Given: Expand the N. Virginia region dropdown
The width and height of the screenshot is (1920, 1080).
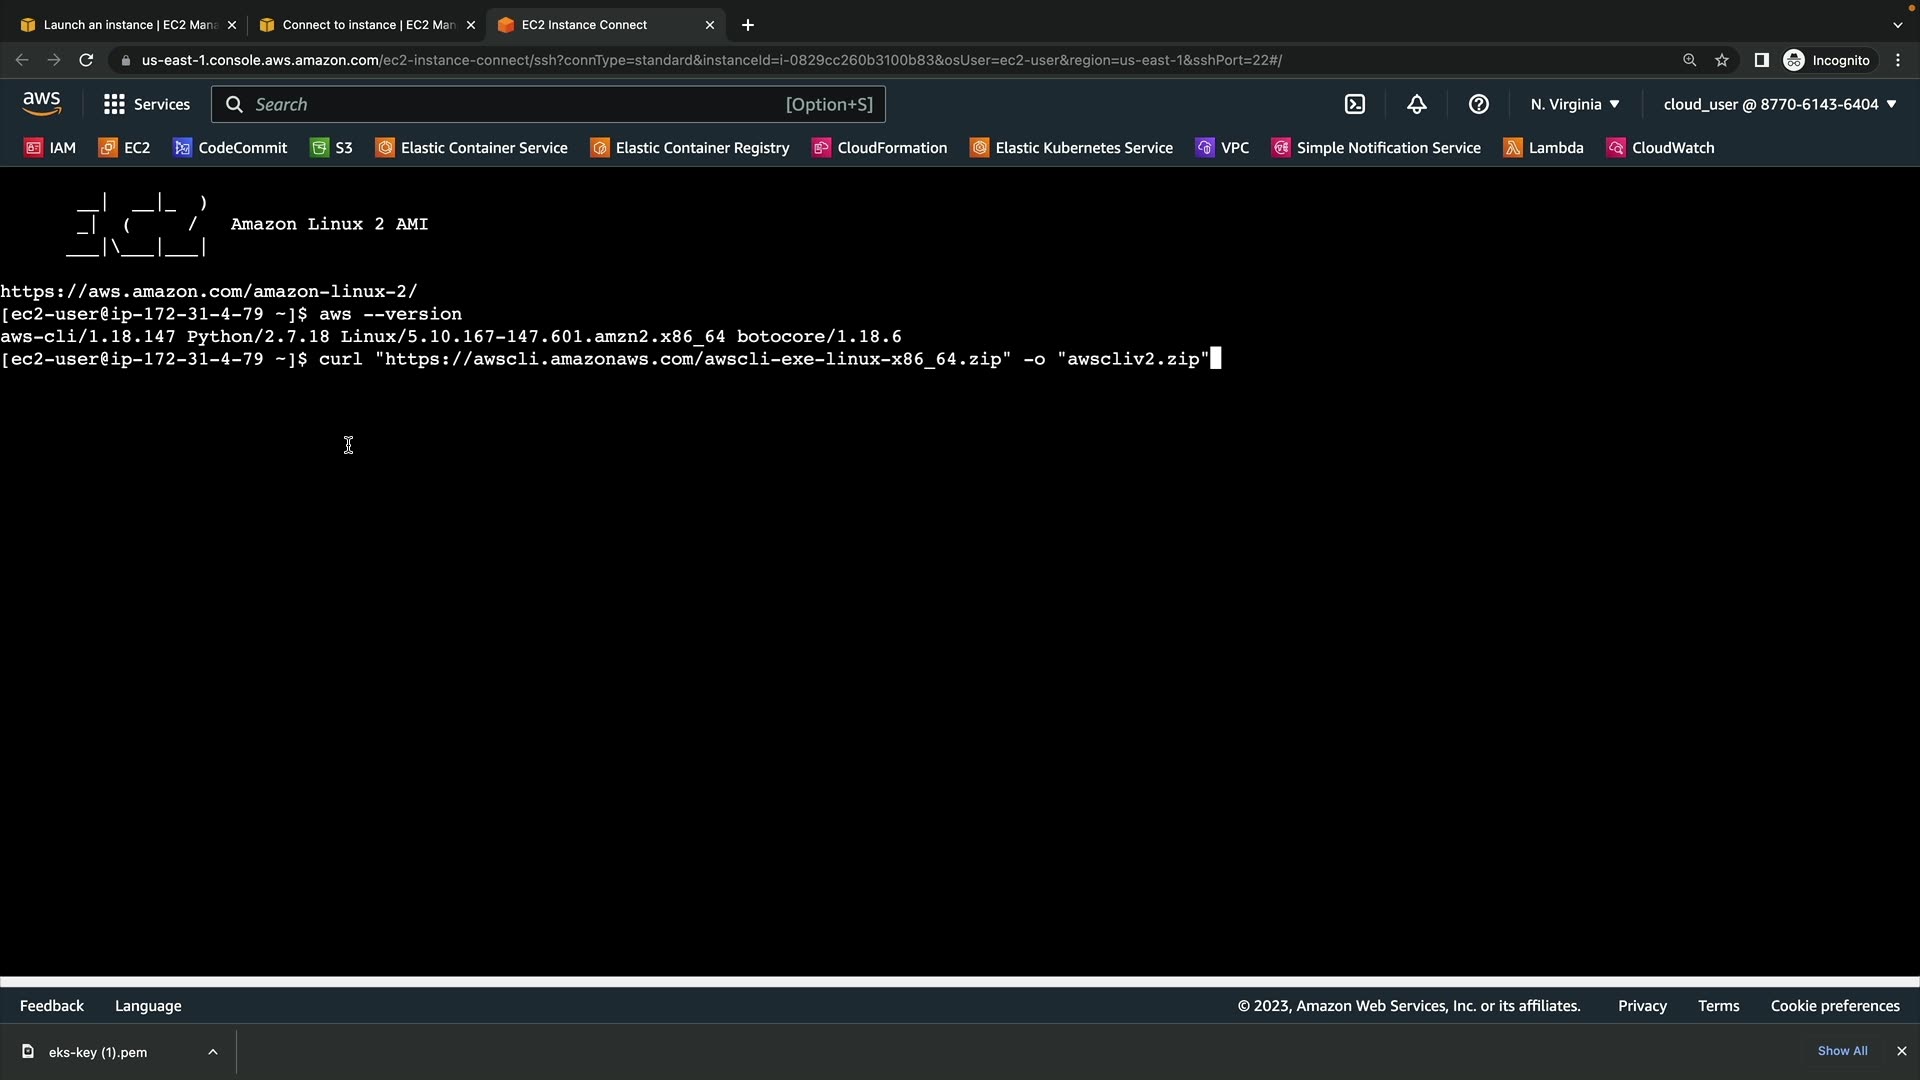Looking at the screenshot, I should coord(1574,104).
